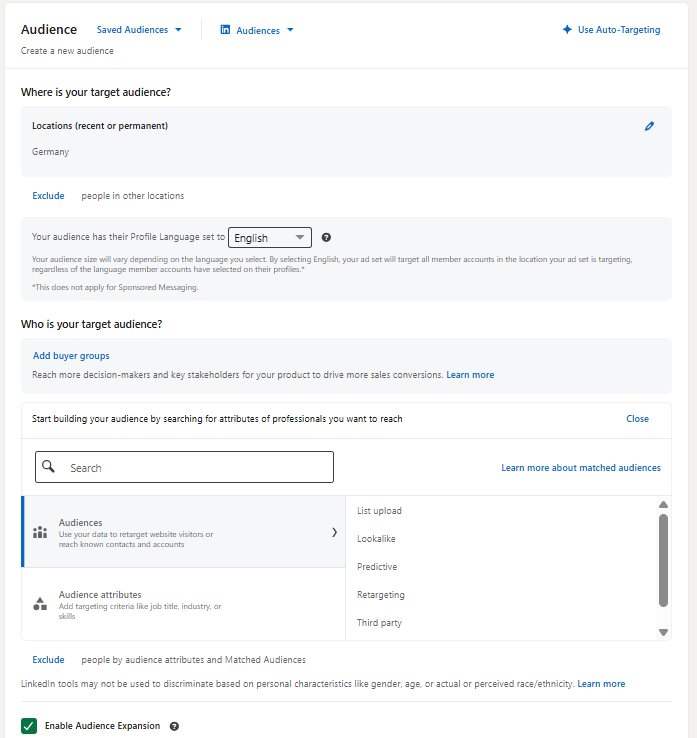697x738 pixels.
Task: Click the scrollbar down arrow in audiences list
Action: [664, 633]
